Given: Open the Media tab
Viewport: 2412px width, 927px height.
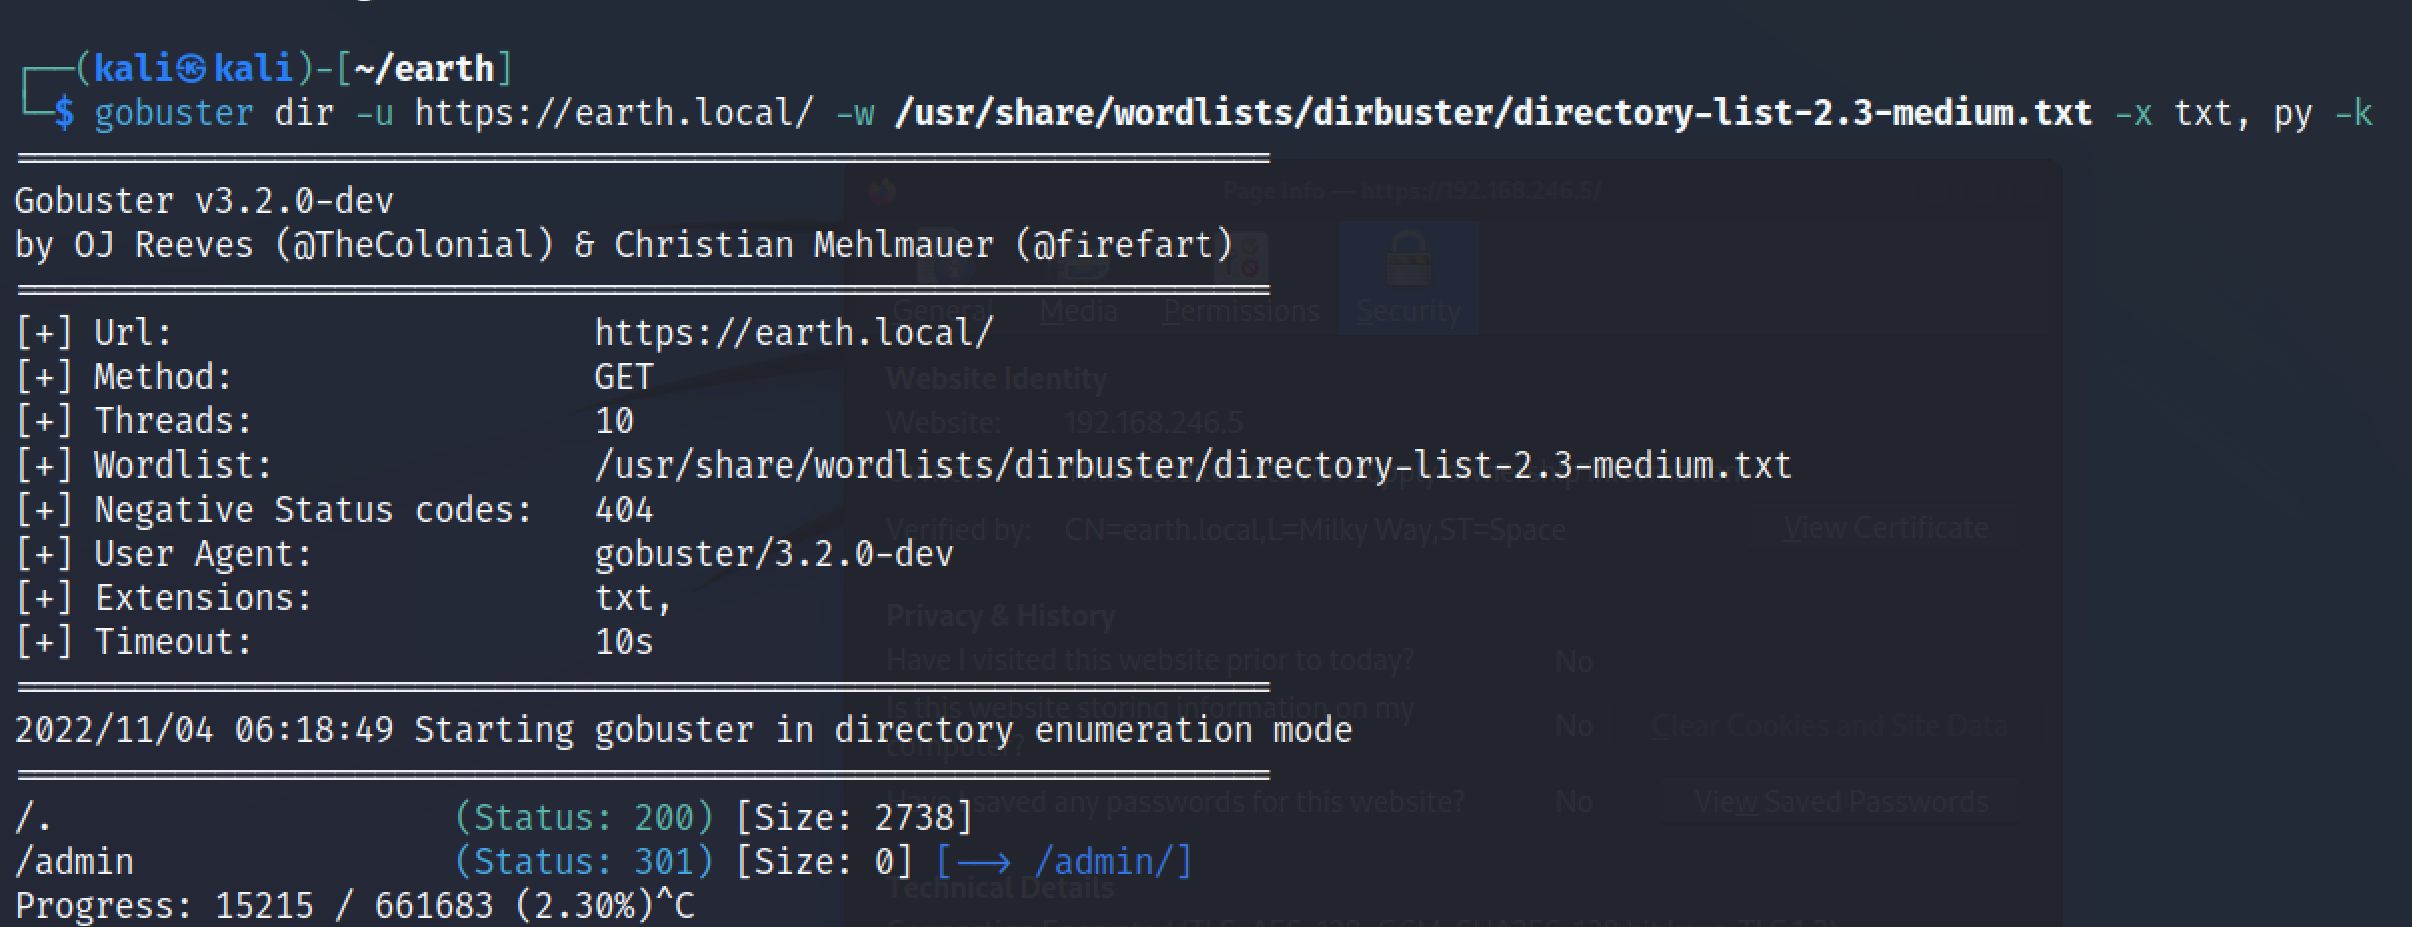Looking at the screenshot, I should [1078, 311].
